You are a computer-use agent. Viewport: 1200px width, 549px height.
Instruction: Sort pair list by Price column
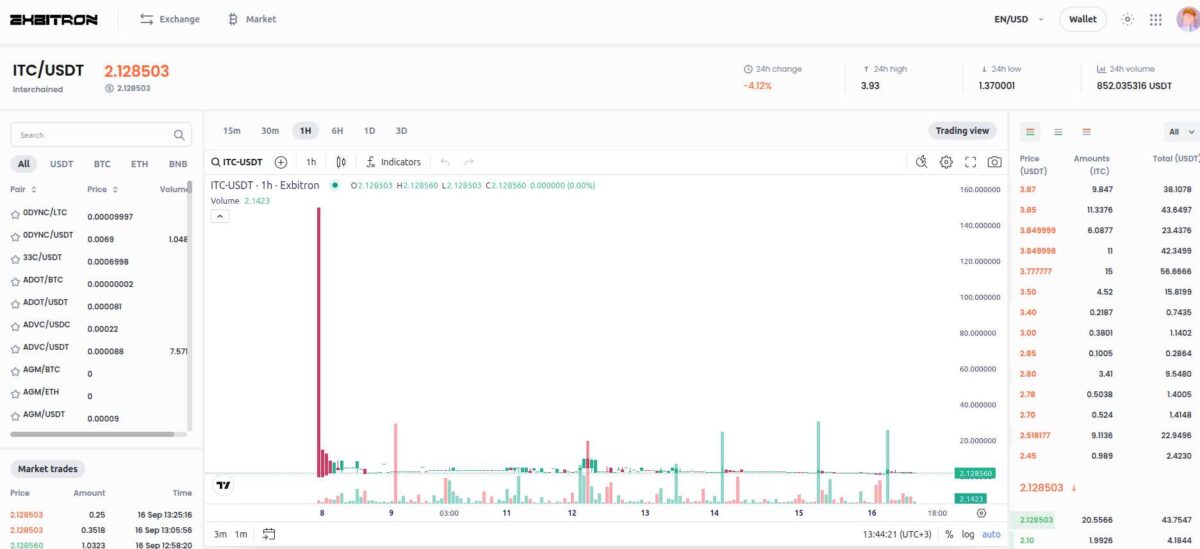[x=102, y=189]
